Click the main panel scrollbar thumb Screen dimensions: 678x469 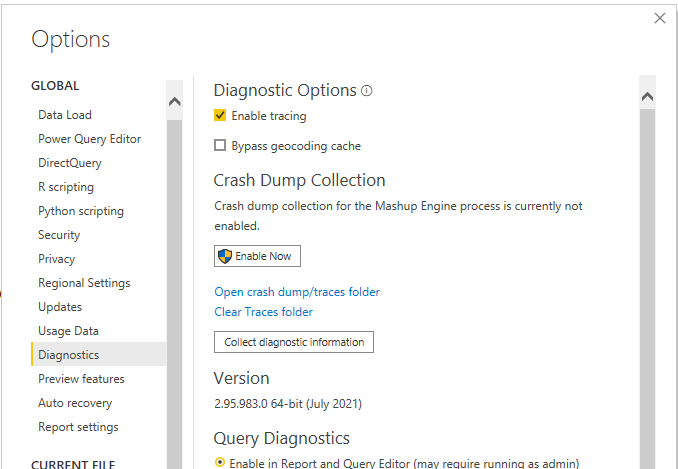(647, 289)
